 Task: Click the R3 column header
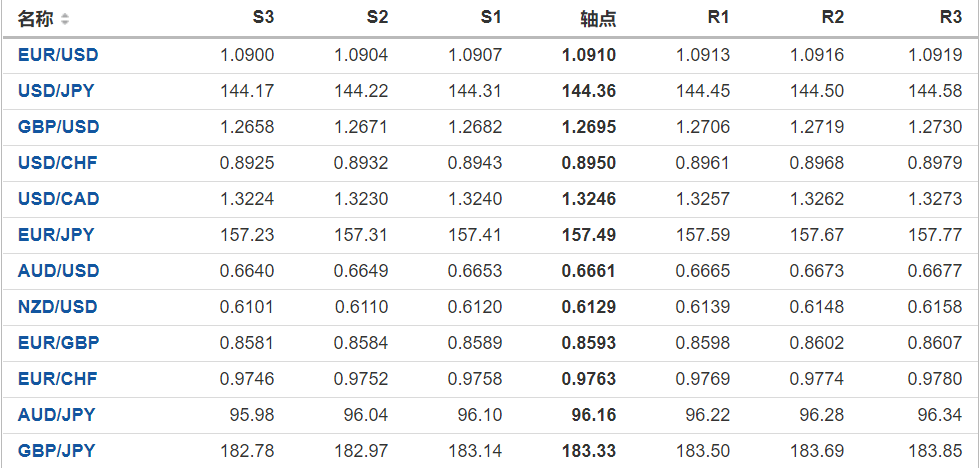pos(950,18)
